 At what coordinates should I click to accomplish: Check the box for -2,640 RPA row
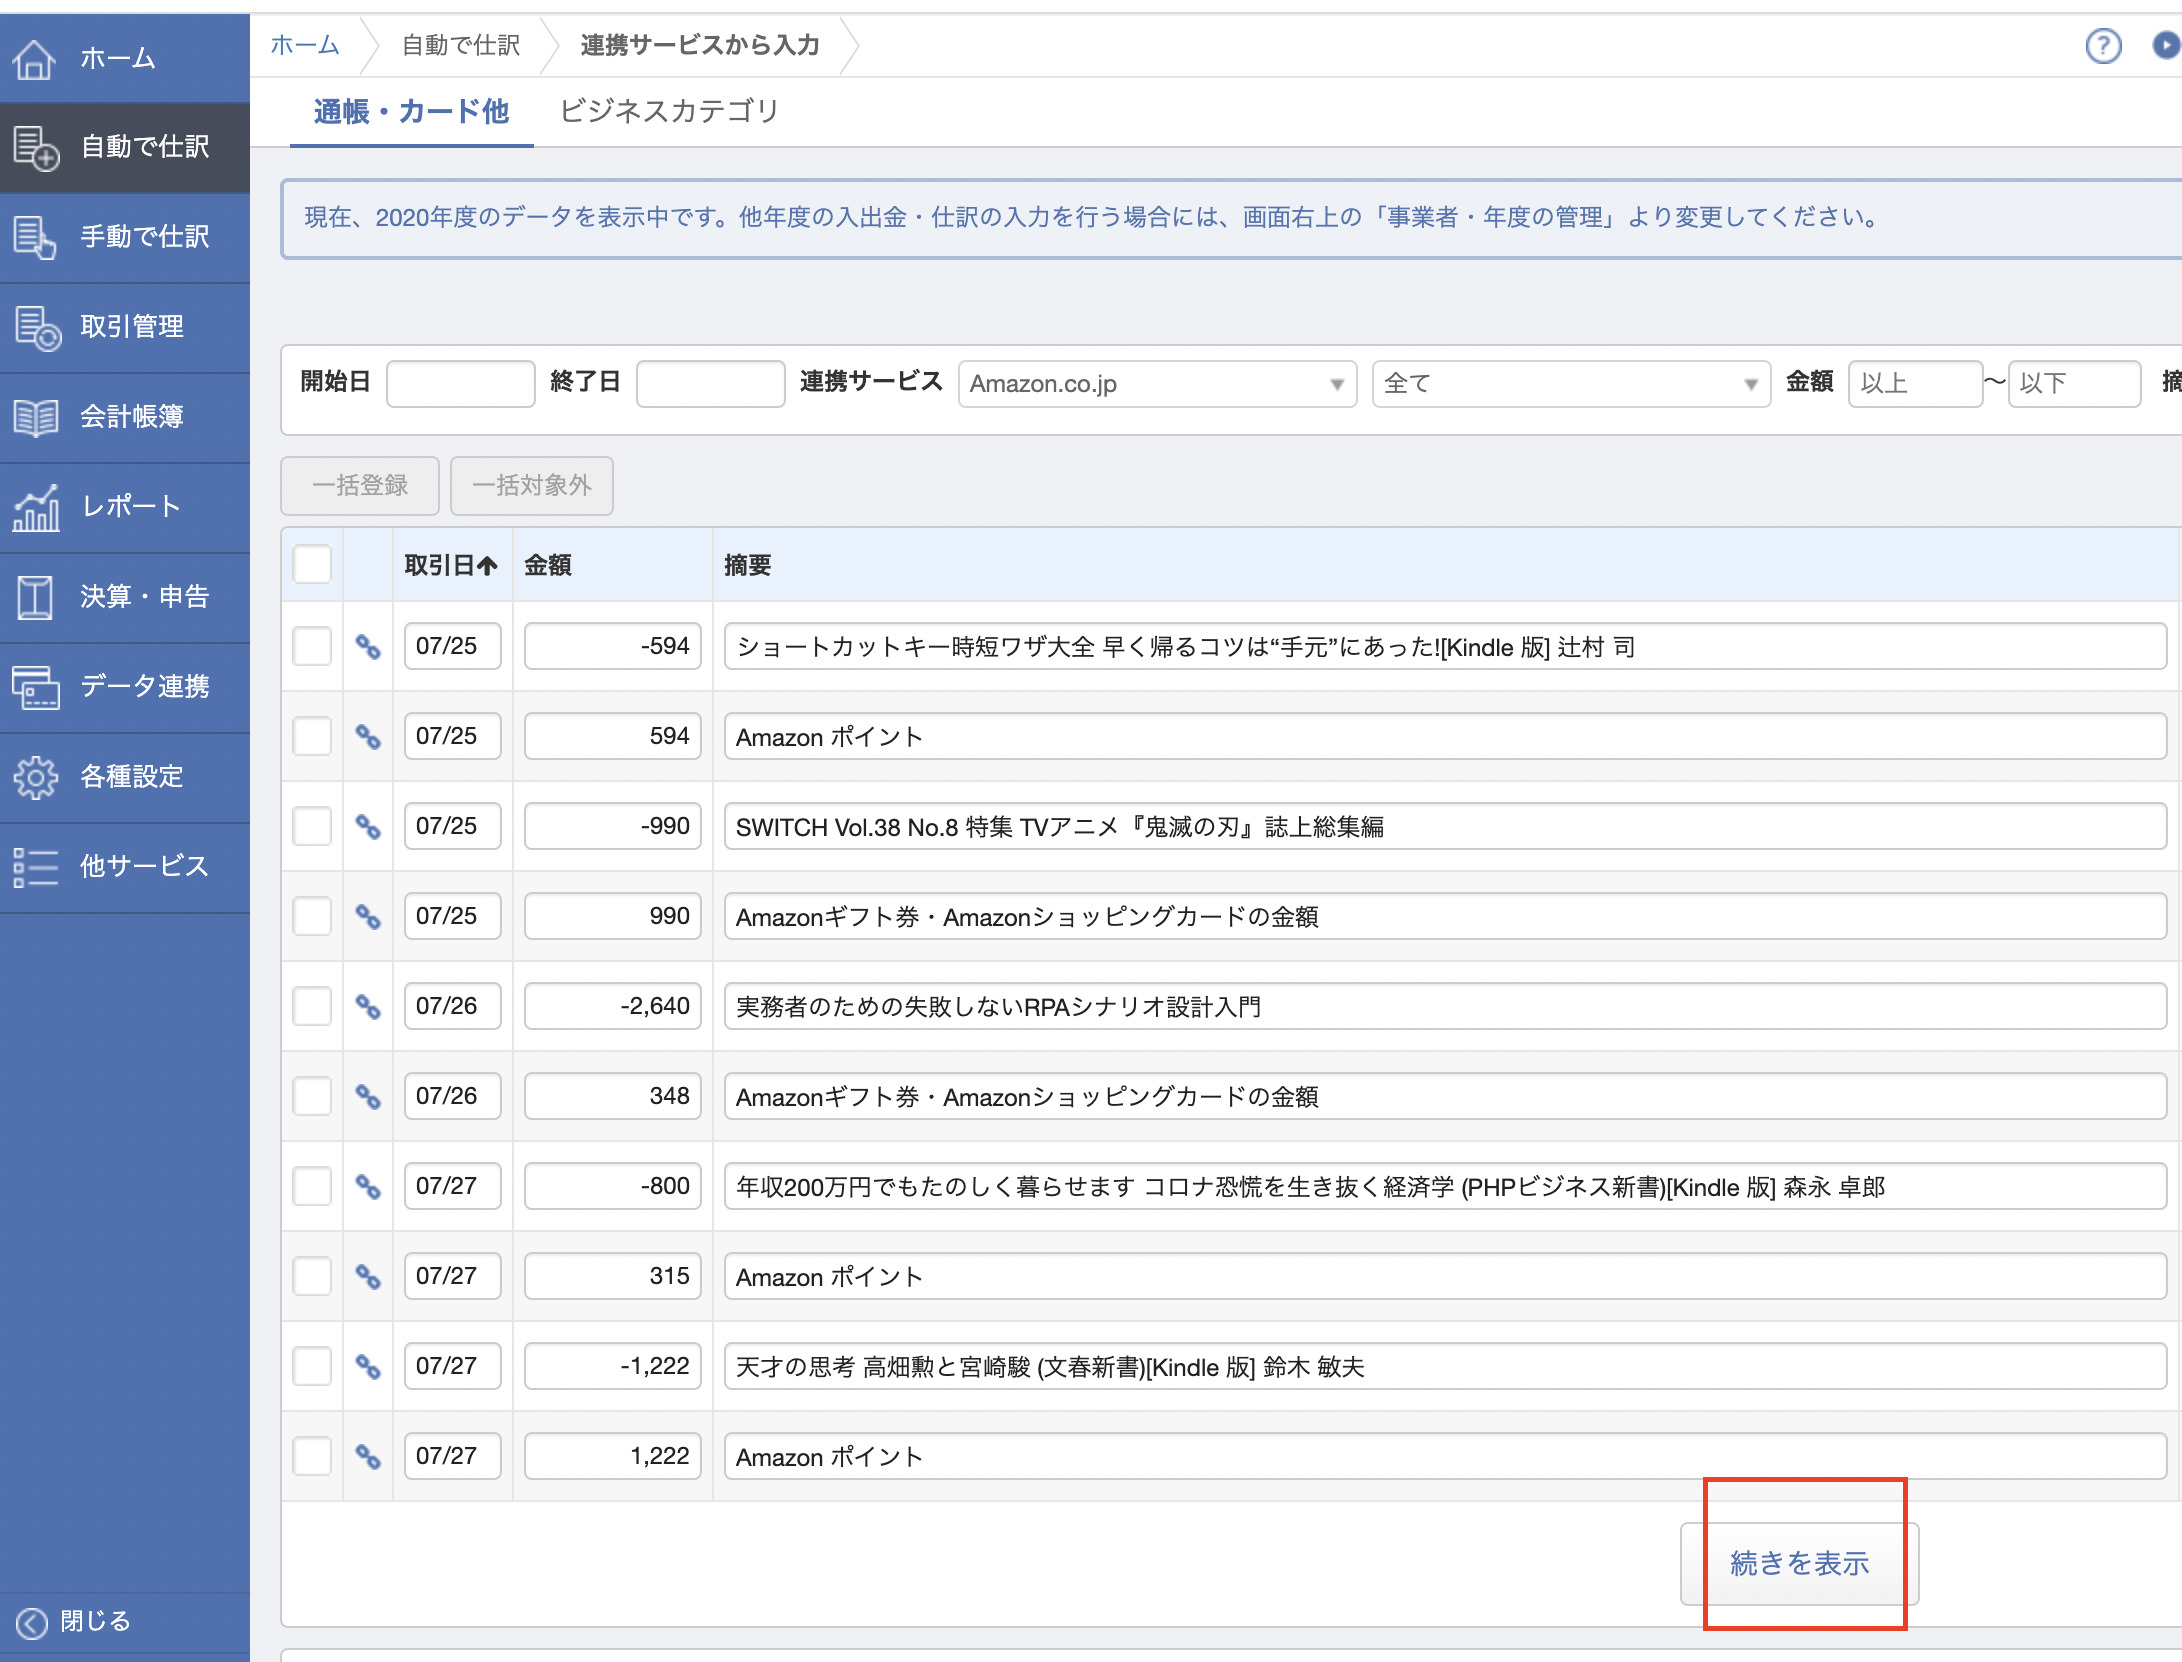[x=312, y=1007]
